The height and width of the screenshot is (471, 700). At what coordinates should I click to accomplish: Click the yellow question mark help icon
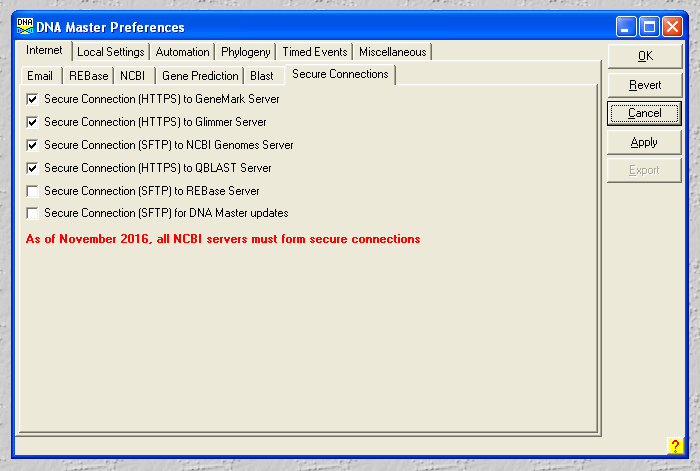point(675,446)
